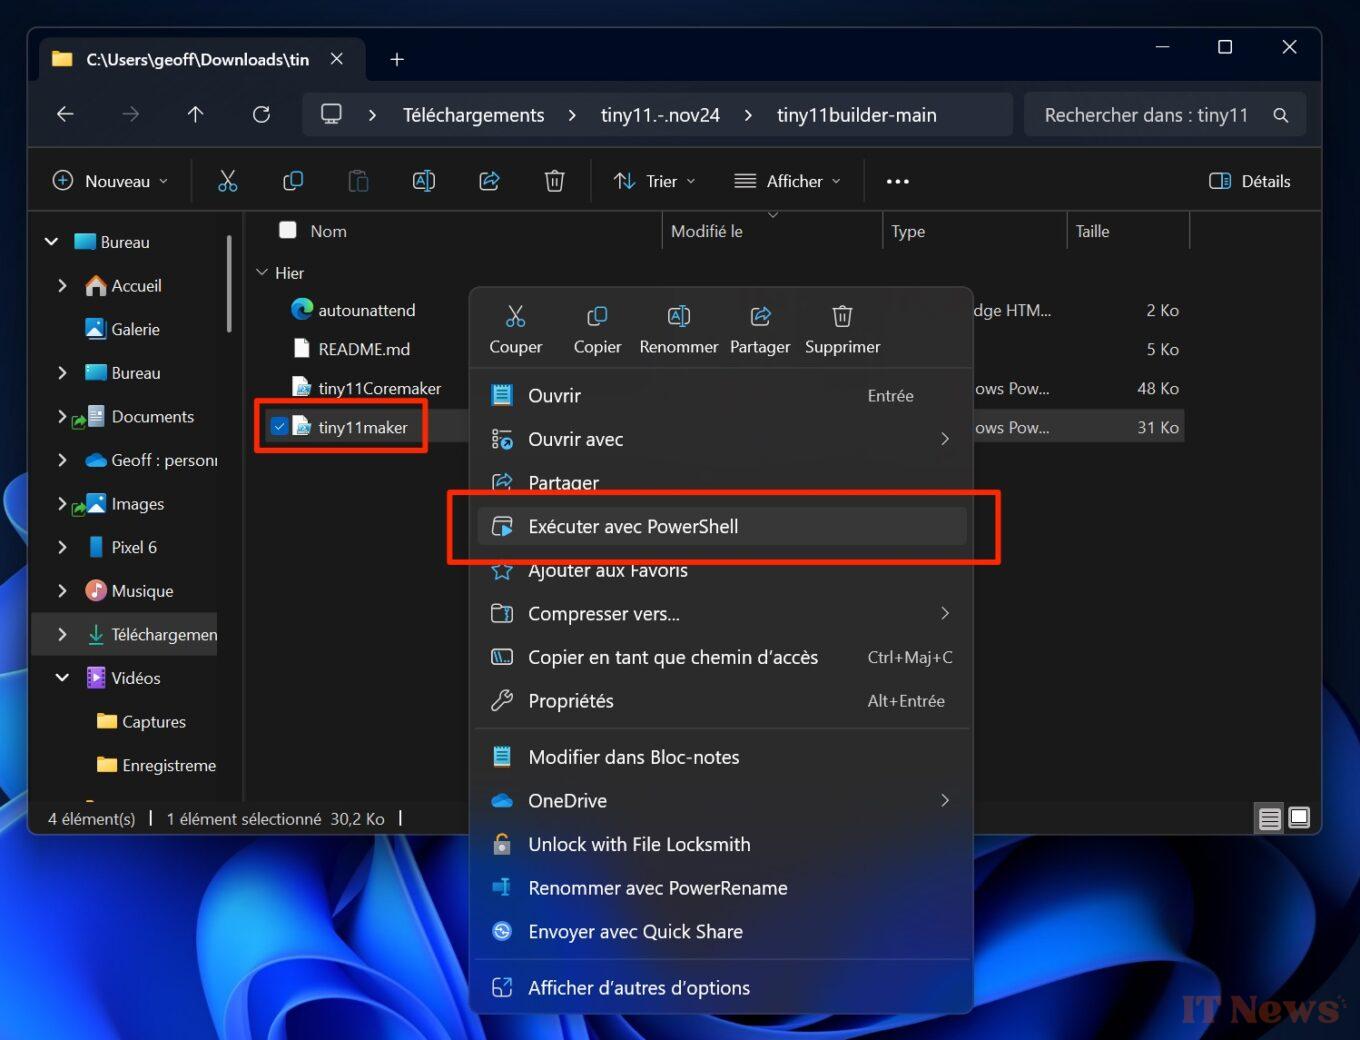The width and height of the screenshot is (1360, 1040).
Task: Open Propriétés from the context menu
Action: 571,701
